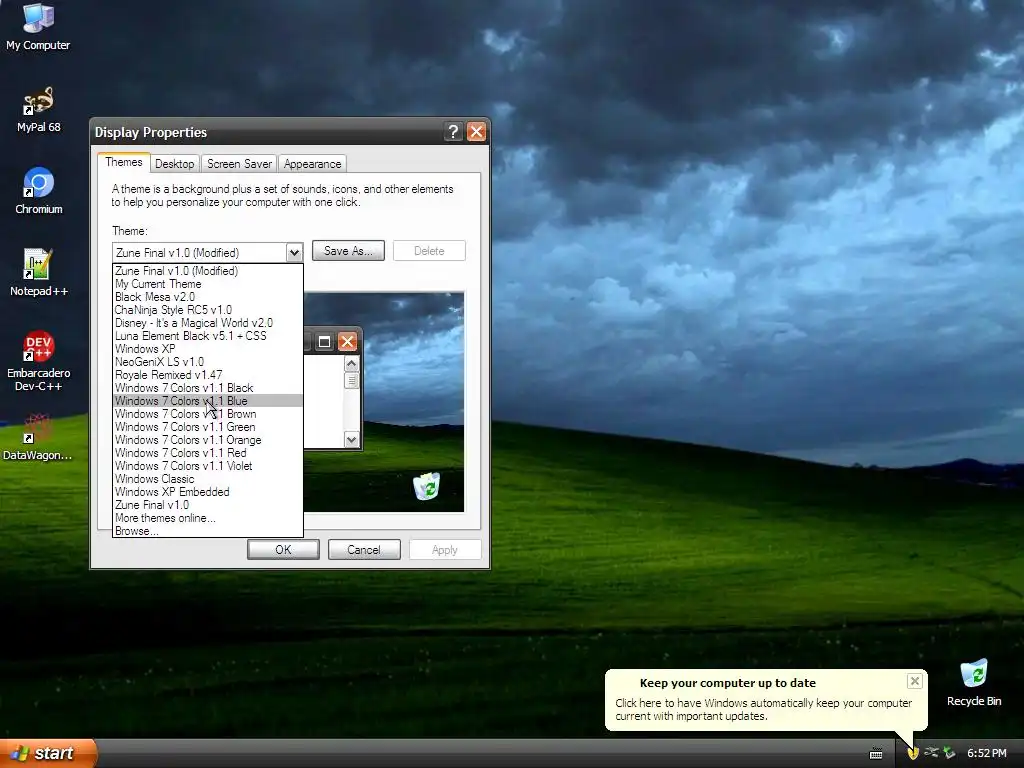1024x768 pixels.
Task: Choose Windows 7 Colors v1.1 Violet
Action: tap(208, 466)
